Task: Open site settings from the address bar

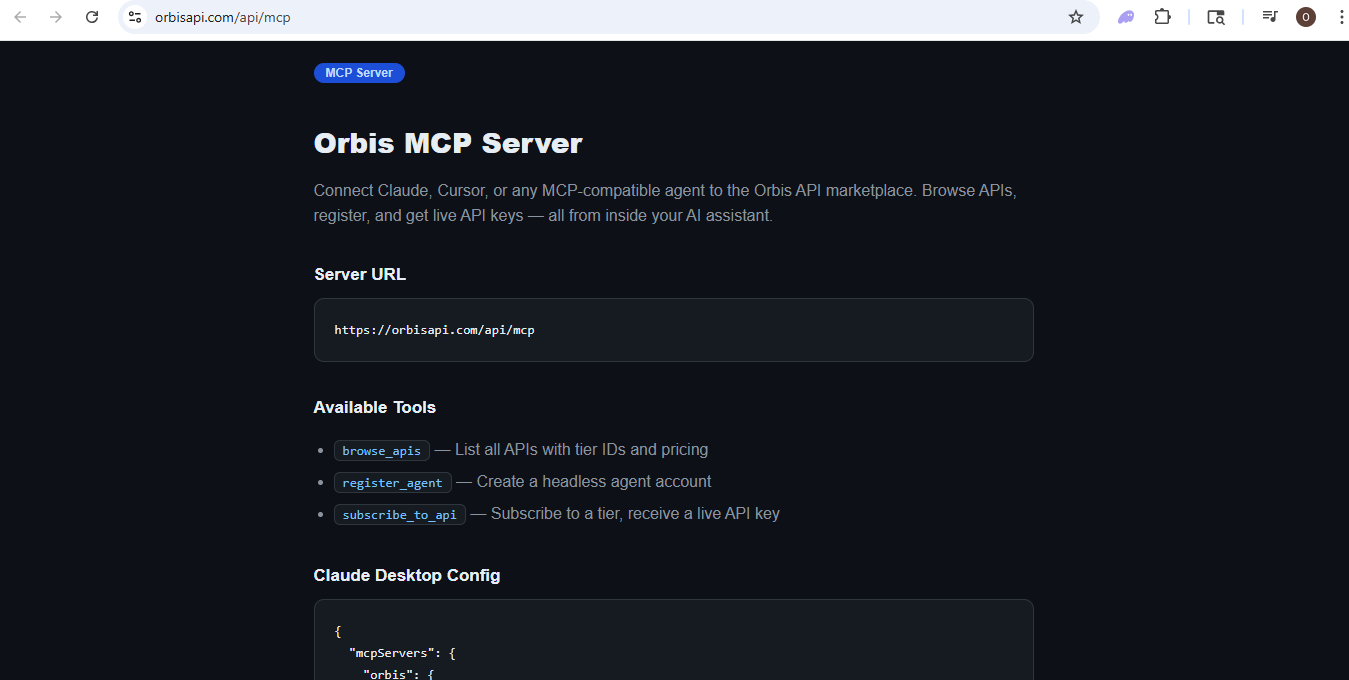Action: [x=134, y=16]
